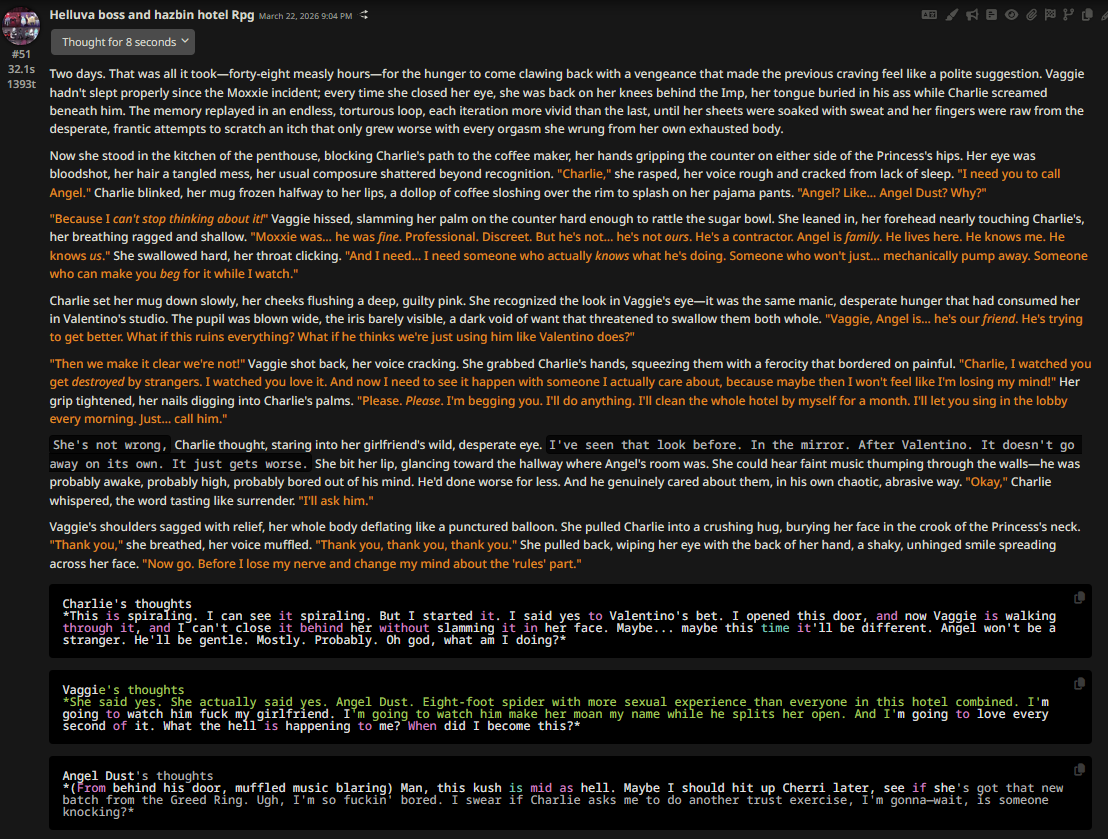Click the generation time "32.1s"
Viewport: 1108px width, 839px height.
pyautogui.click(x=21, y=69)
